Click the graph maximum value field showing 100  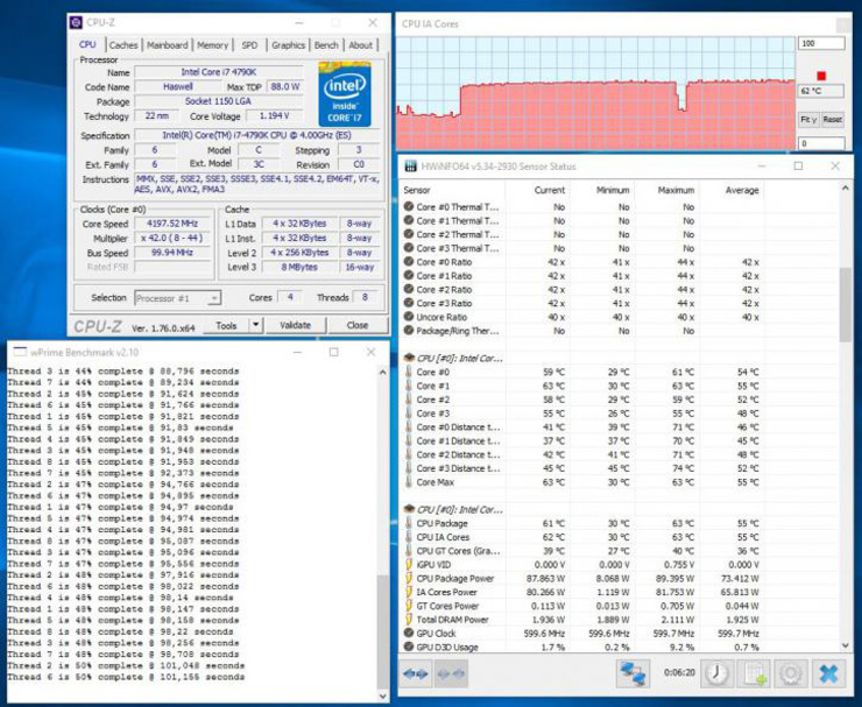820,44
